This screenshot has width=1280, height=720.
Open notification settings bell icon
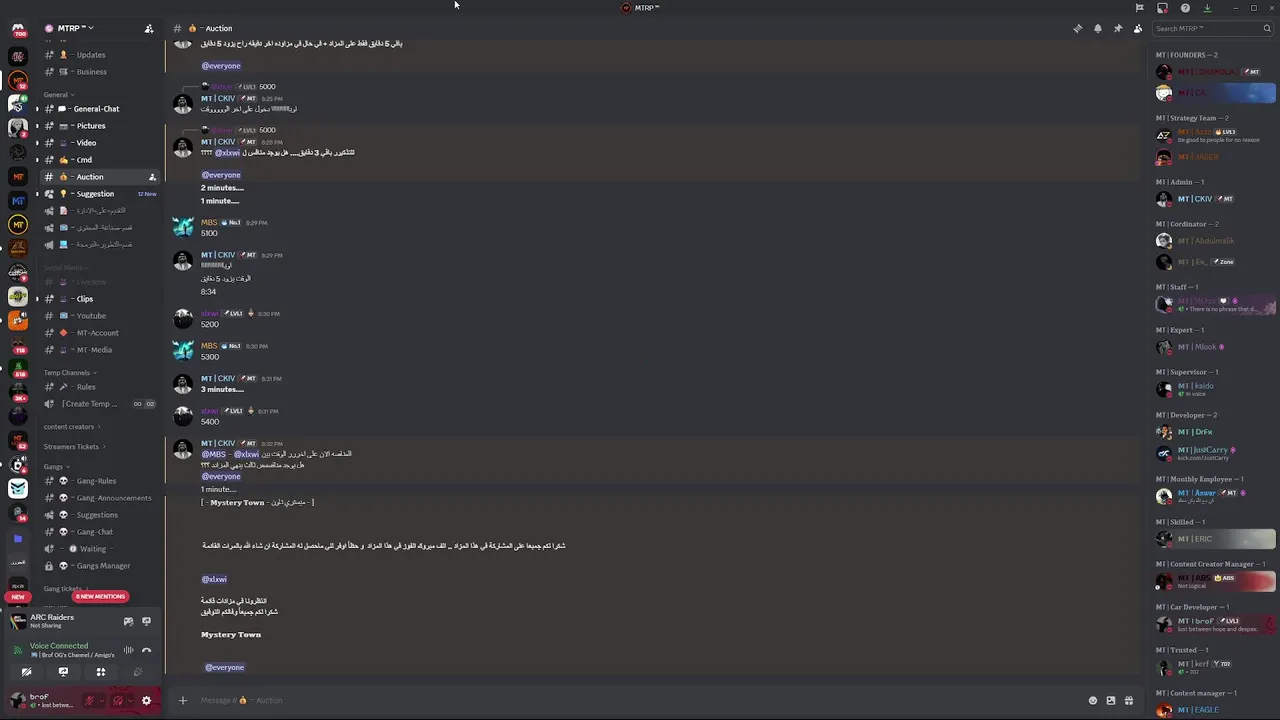1098,28
